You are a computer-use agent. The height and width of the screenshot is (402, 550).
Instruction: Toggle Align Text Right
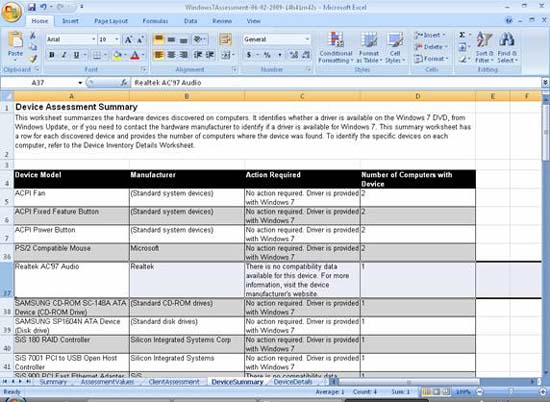pos(183,55)
